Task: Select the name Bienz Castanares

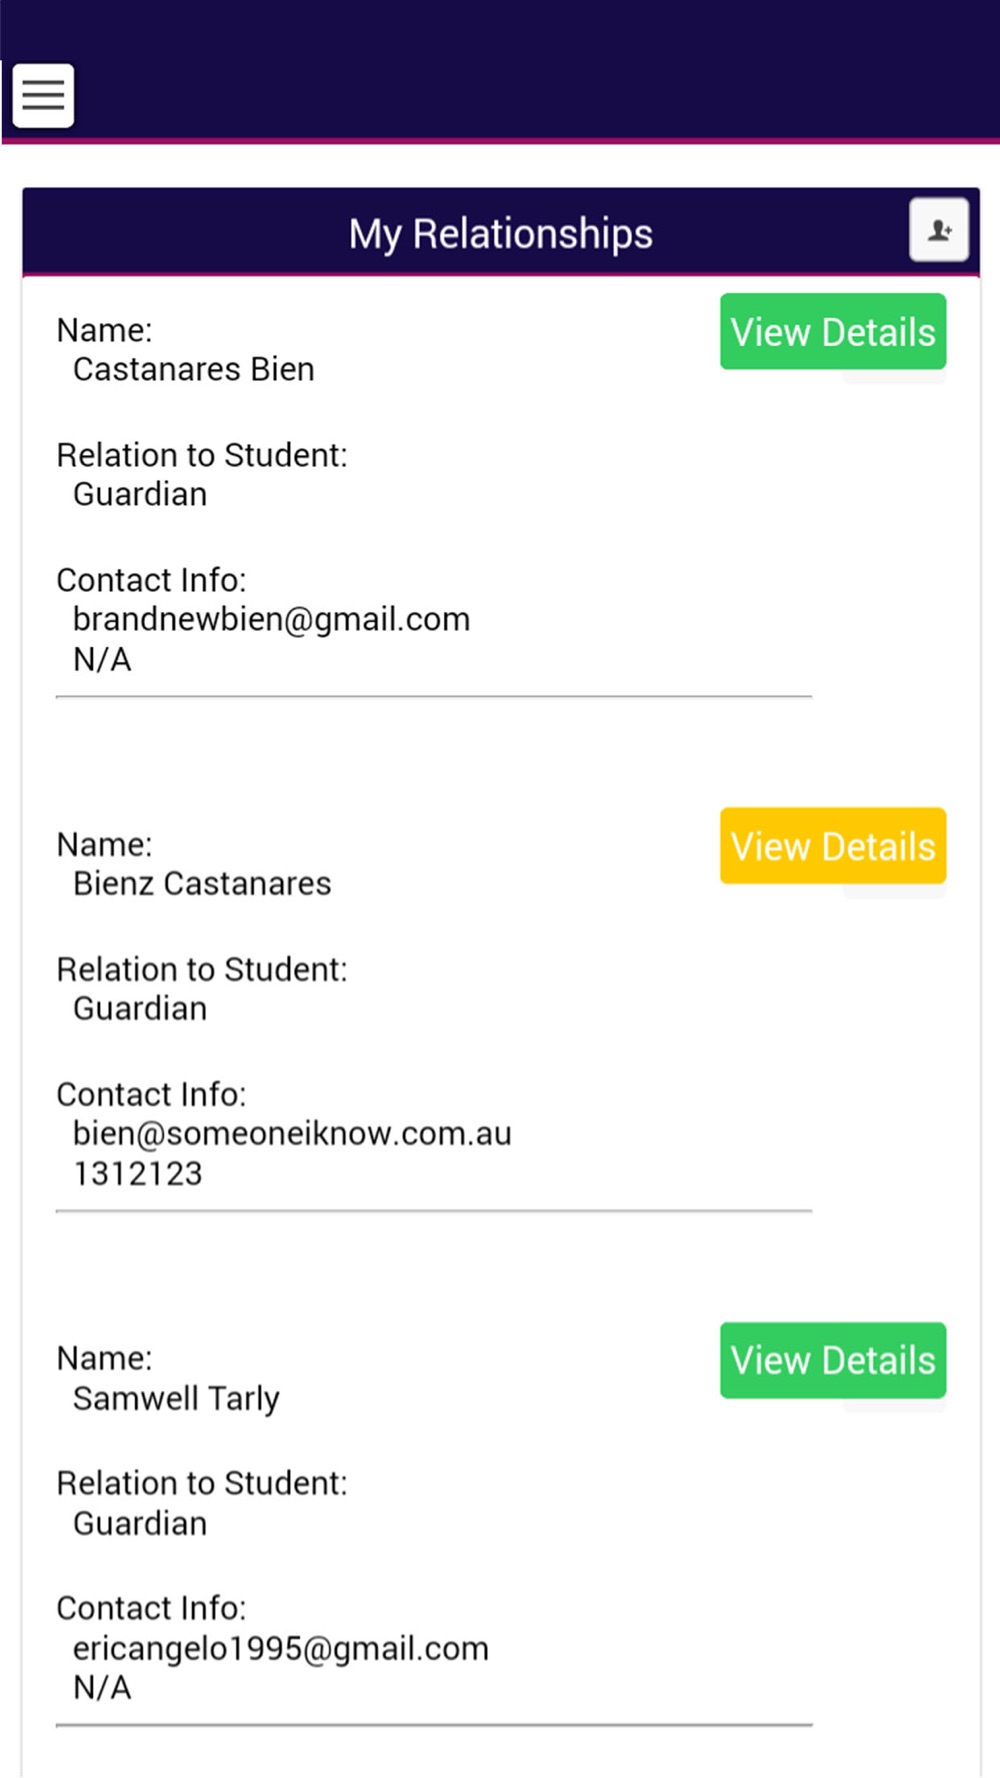Action: [202, 883]
